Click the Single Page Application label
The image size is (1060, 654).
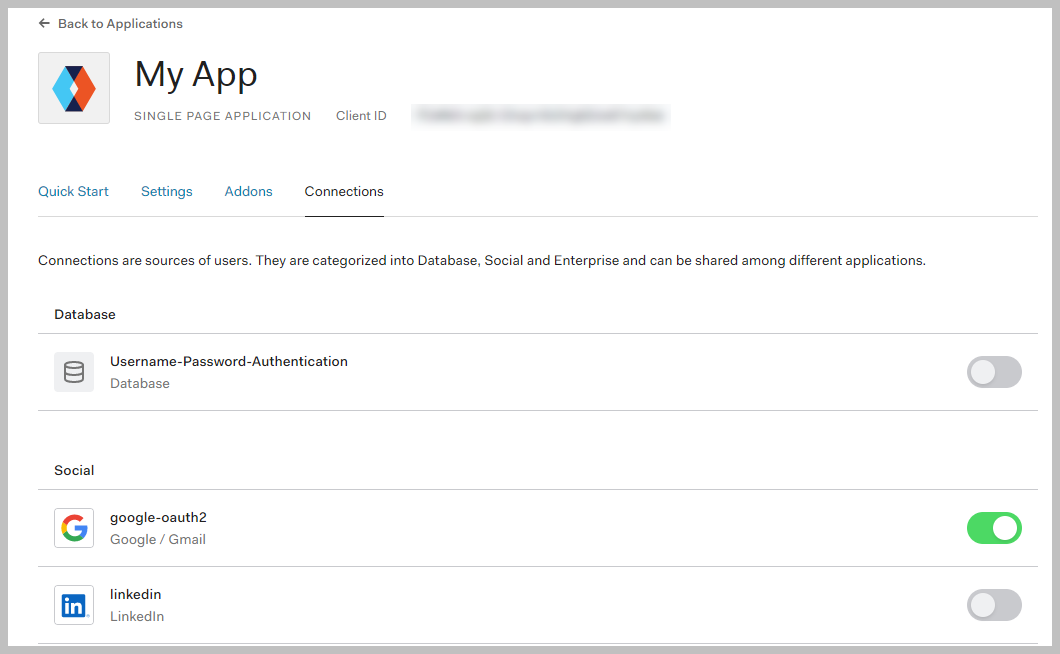click(222, 116)
